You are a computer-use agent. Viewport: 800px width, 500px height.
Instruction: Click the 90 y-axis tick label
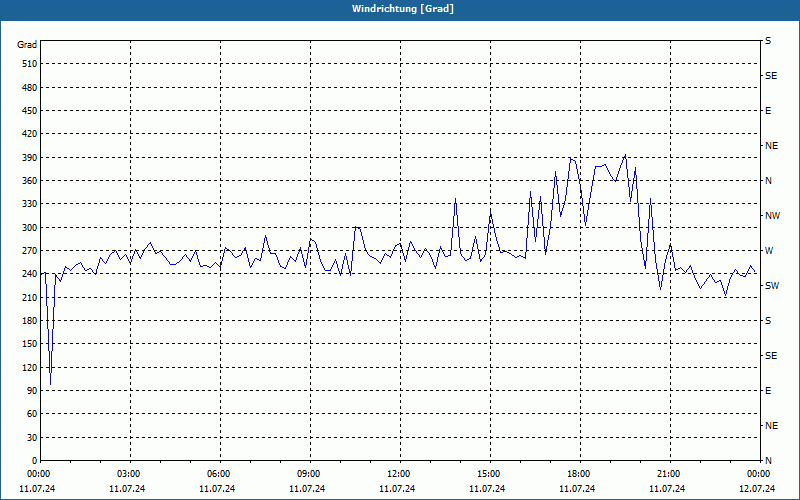(31, 391)
